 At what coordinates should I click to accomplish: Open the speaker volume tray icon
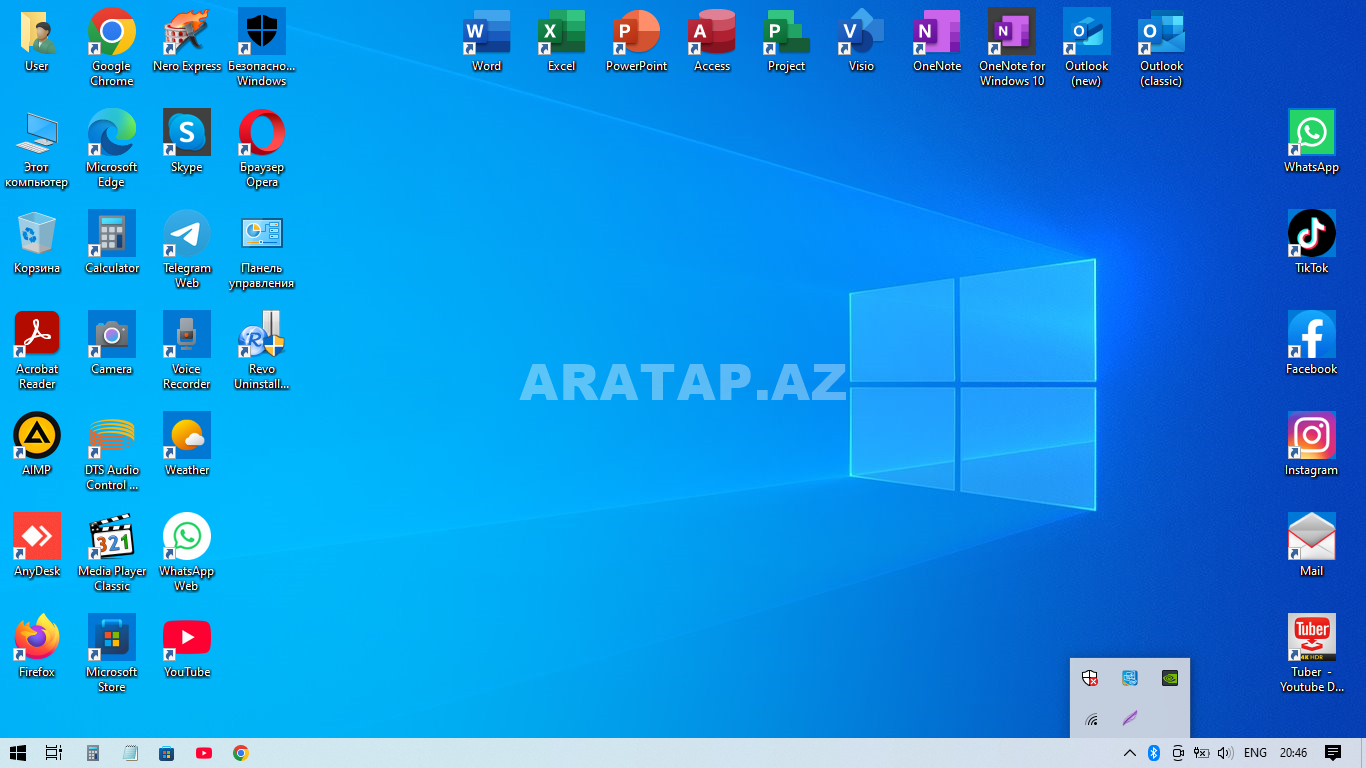(x=1226, y=753)
